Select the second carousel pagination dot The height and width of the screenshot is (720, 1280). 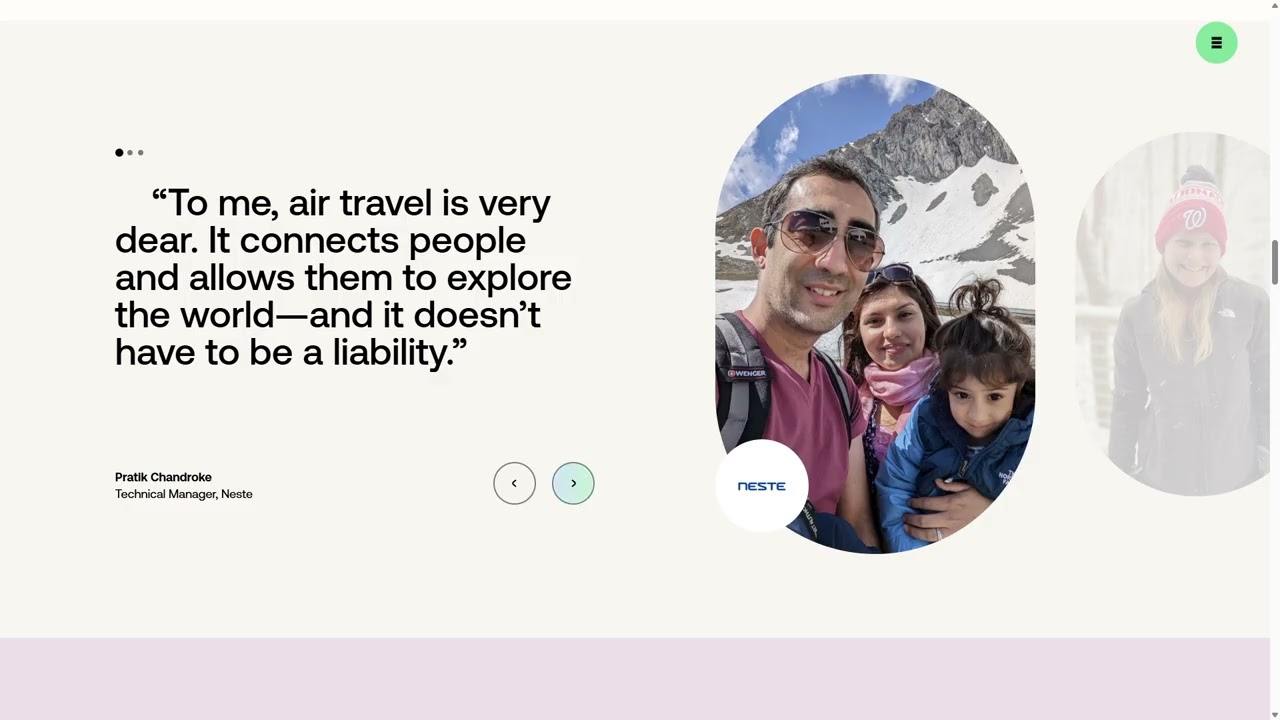130,153
